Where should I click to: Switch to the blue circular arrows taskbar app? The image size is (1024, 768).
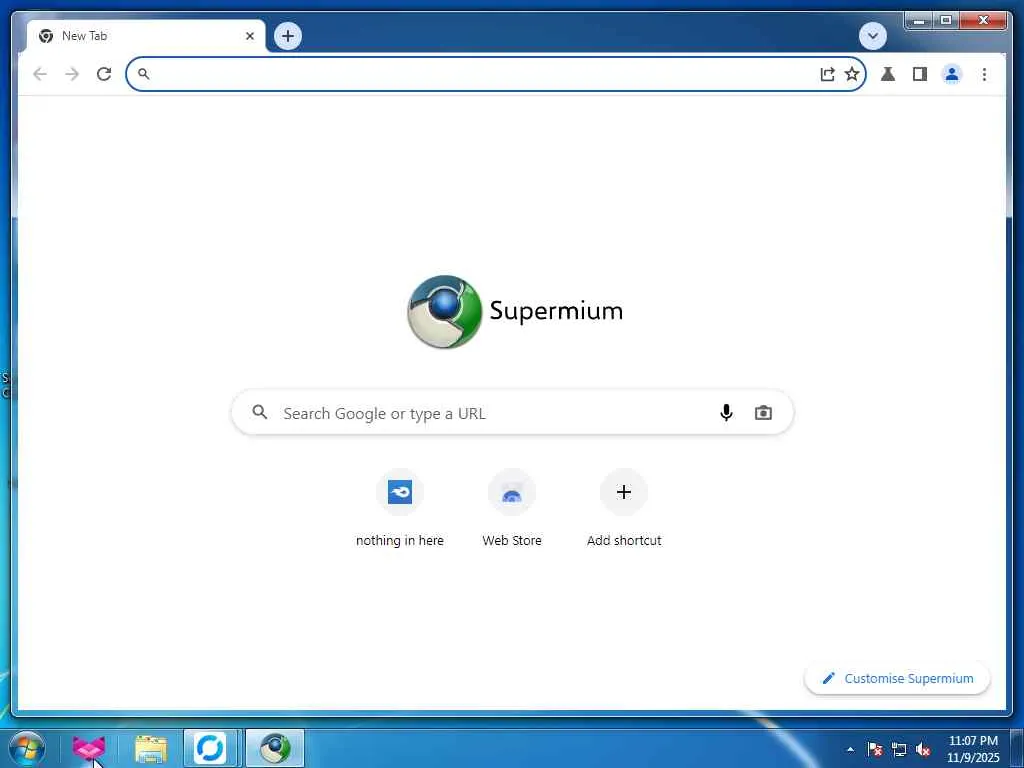pyautogui.click(x=210, y=748)
